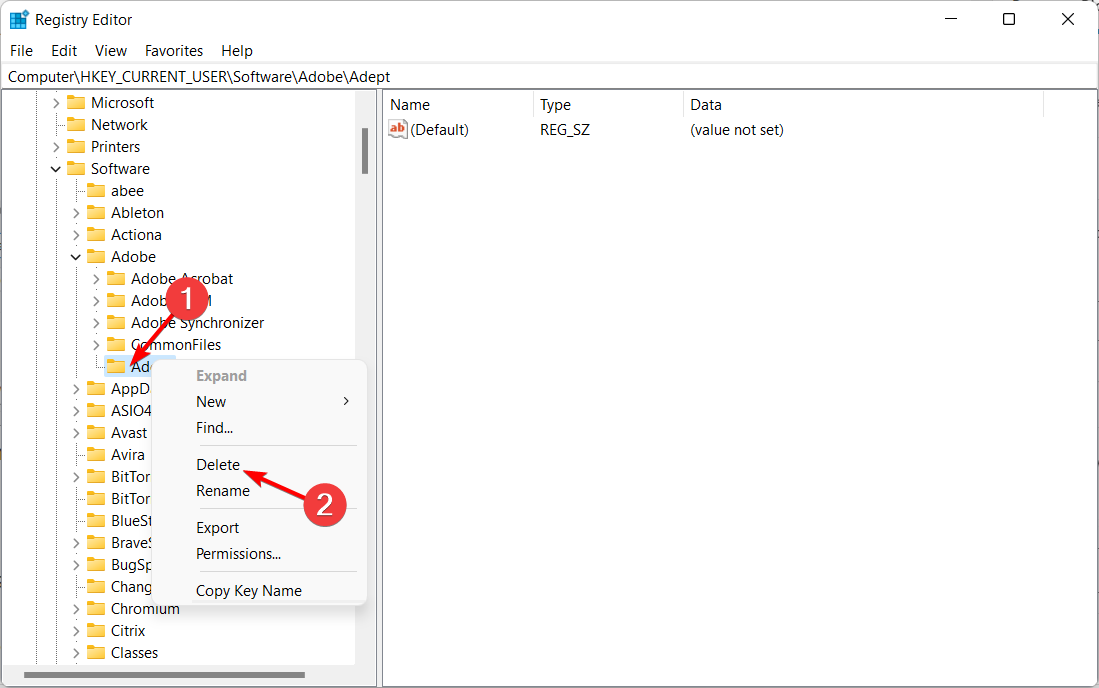Click the Adobe Acrobat folder icon

tap(116, 279)
